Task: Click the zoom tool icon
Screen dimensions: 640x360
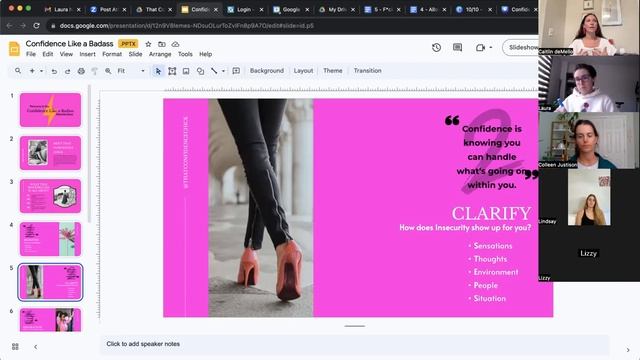Action: (108, 71)
